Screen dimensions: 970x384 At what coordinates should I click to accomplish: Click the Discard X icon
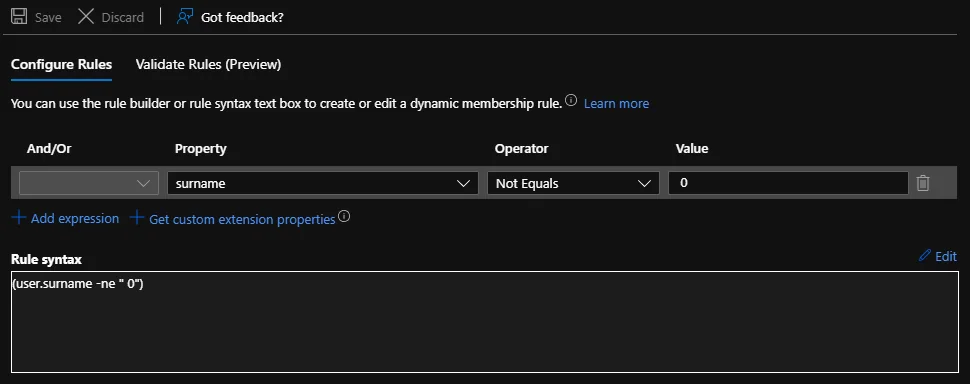[x=86, y=17]
